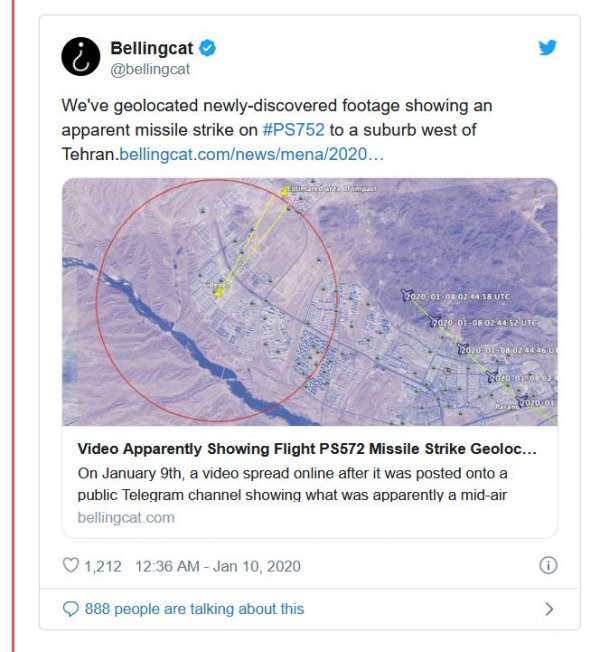The height and width of the screenshot is (652, 600).
Task: Click the blue verified badge
Action: pyautogui.click(x=207, y=48)
